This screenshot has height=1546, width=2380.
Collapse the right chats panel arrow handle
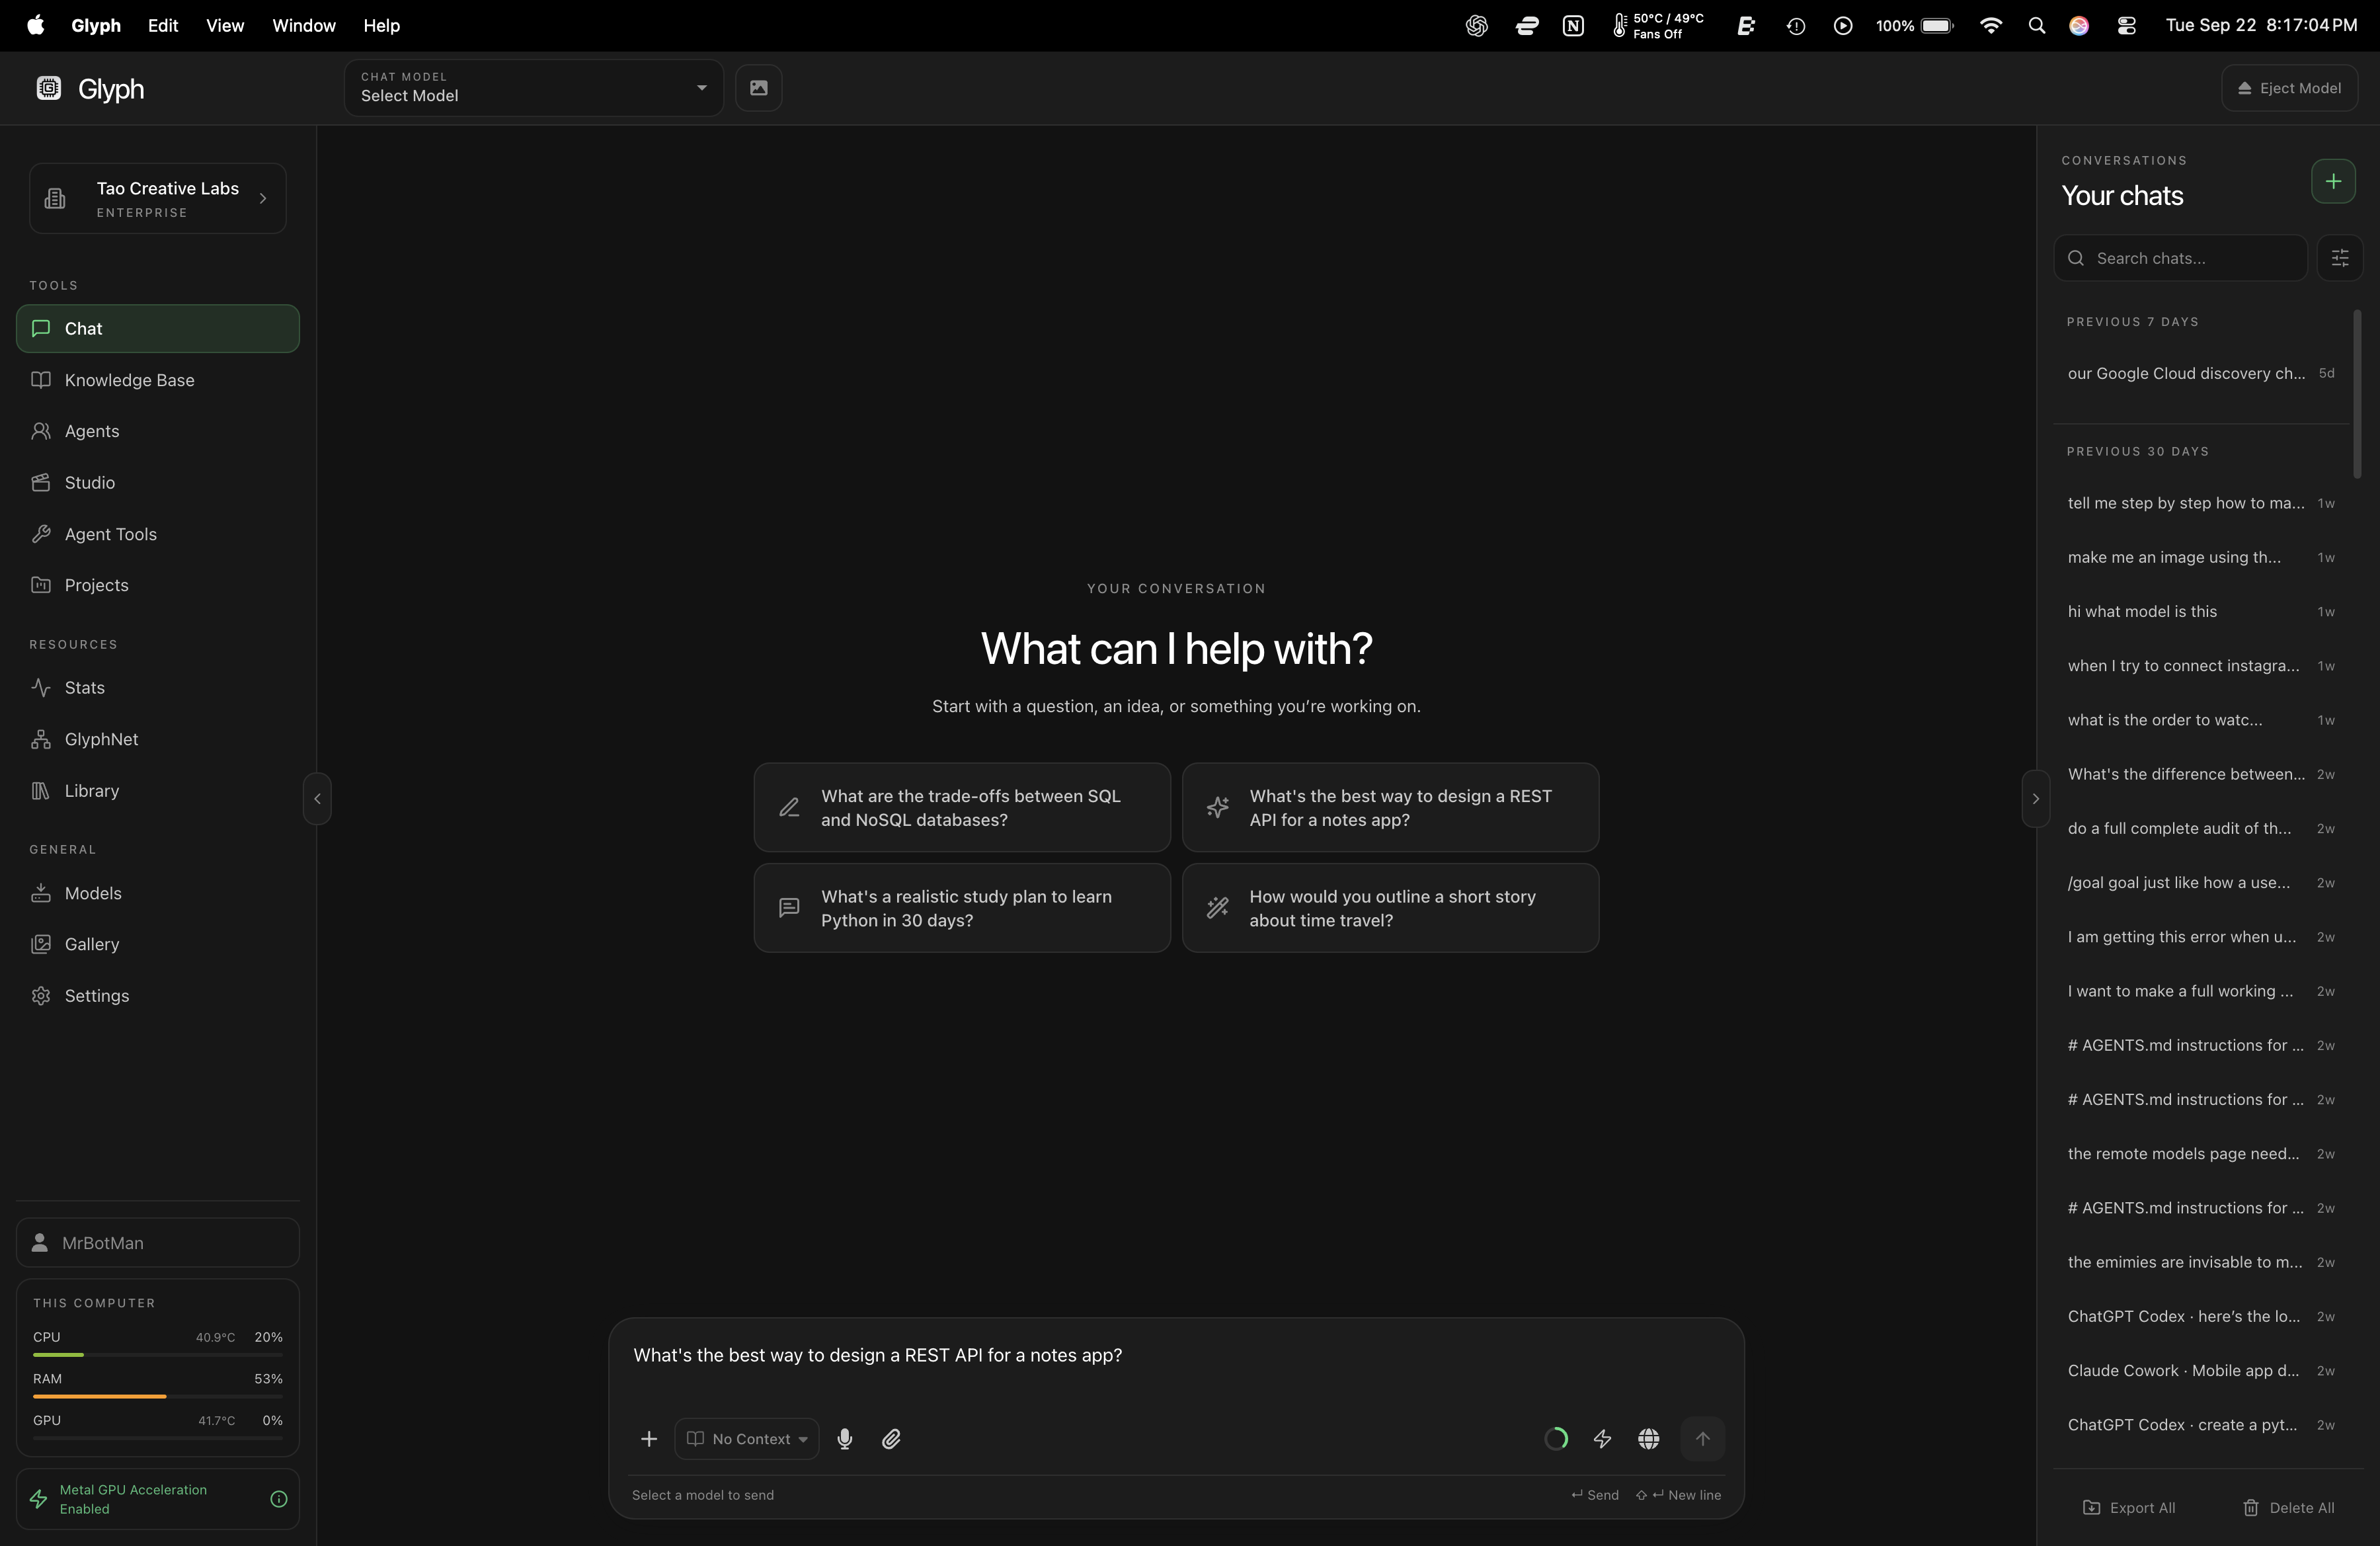2035,798
